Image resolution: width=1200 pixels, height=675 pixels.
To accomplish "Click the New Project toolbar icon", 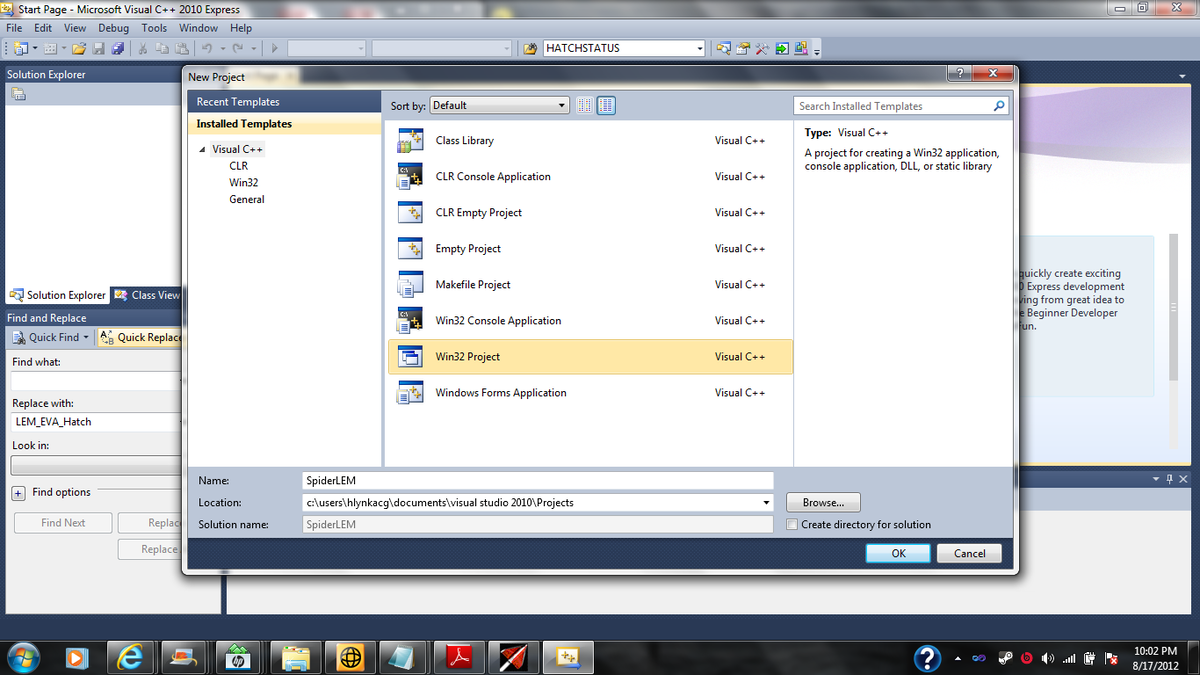I will (20, 48).
